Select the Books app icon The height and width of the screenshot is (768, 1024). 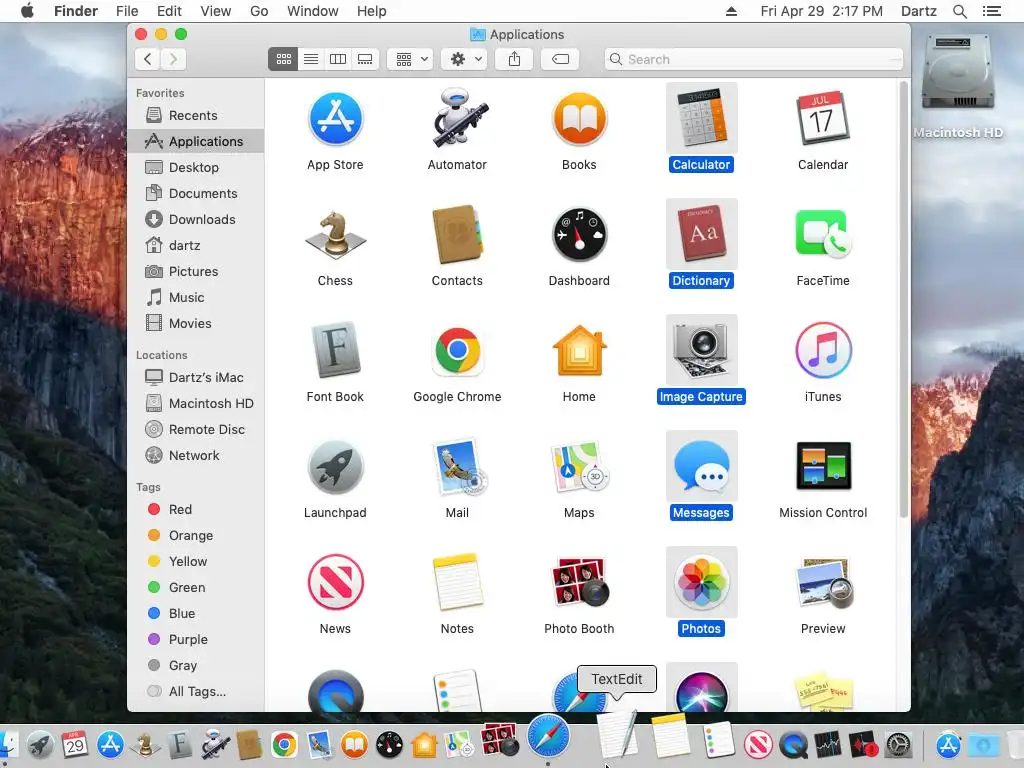coord(579,119)
